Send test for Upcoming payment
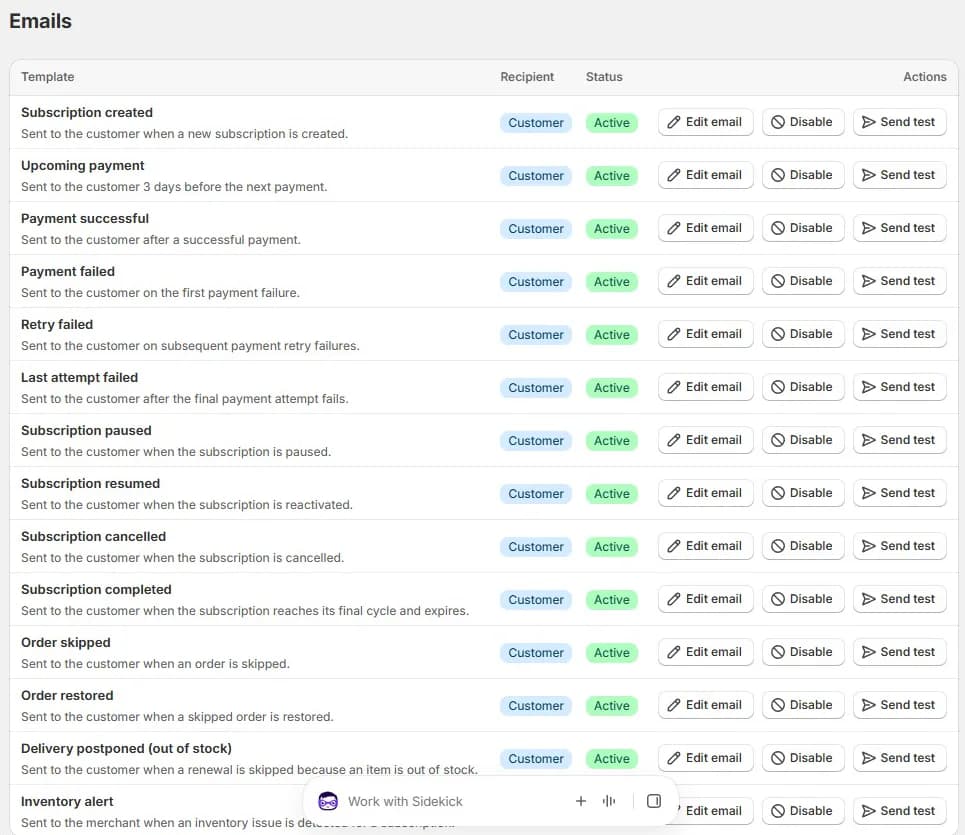This screenshot has height=835, width=965. click(x=899, y=175)
